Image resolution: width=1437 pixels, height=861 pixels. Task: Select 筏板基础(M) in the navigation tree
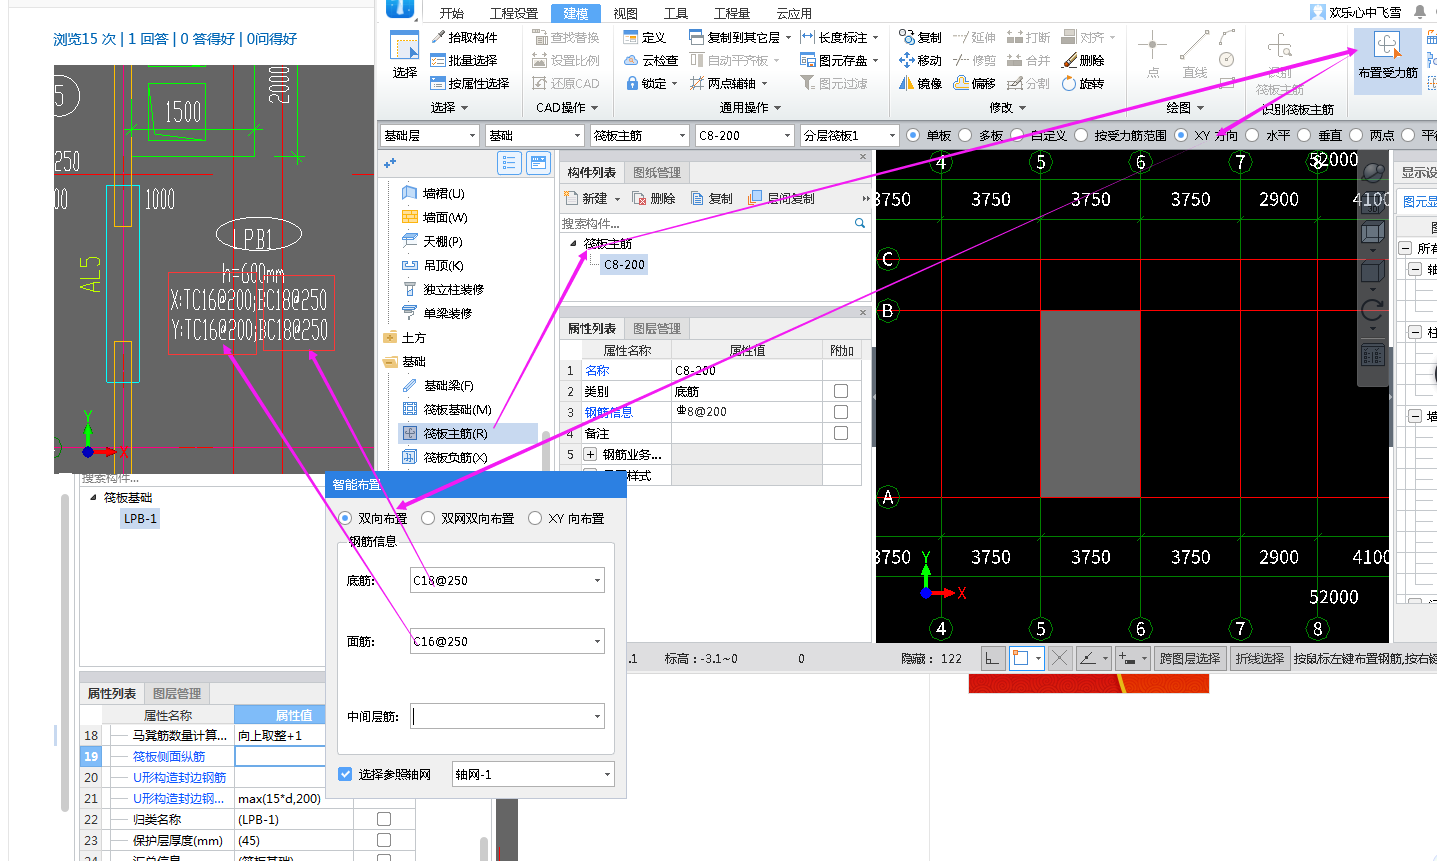457,409
